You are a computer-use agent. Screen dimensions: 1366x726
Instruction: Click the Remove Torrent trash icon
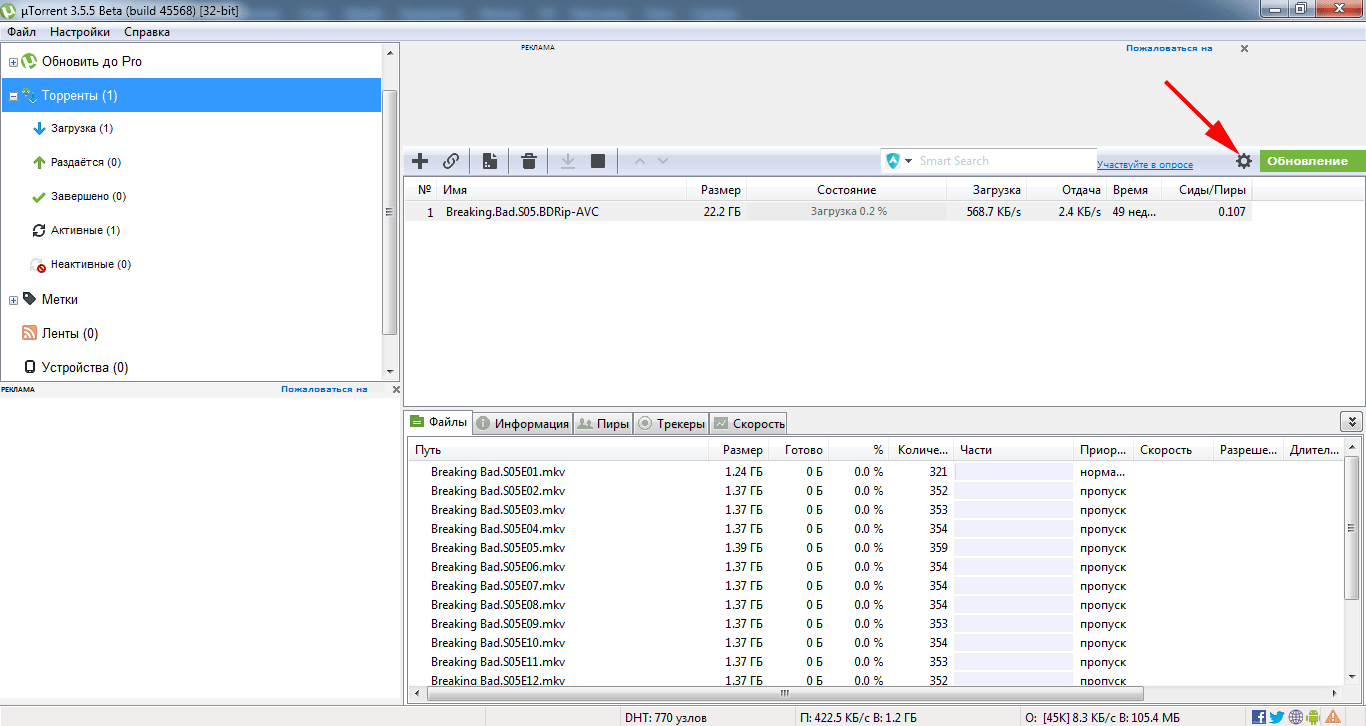[529, 161]
